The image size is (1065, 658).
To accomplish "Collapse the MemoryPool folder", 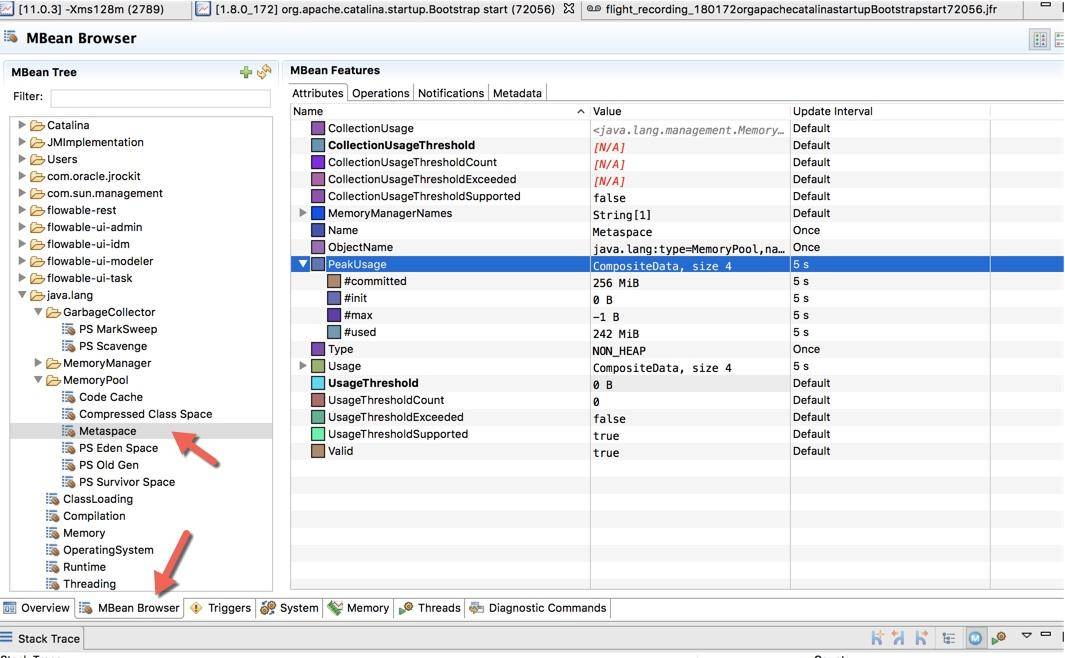I will point(38,380).
